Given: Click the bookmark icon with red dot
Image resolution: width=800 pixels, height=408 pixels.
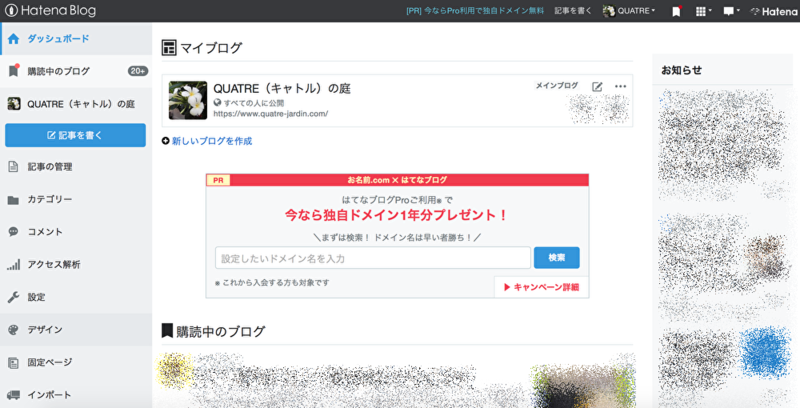Looking at the screenshot, I should 677,11.
